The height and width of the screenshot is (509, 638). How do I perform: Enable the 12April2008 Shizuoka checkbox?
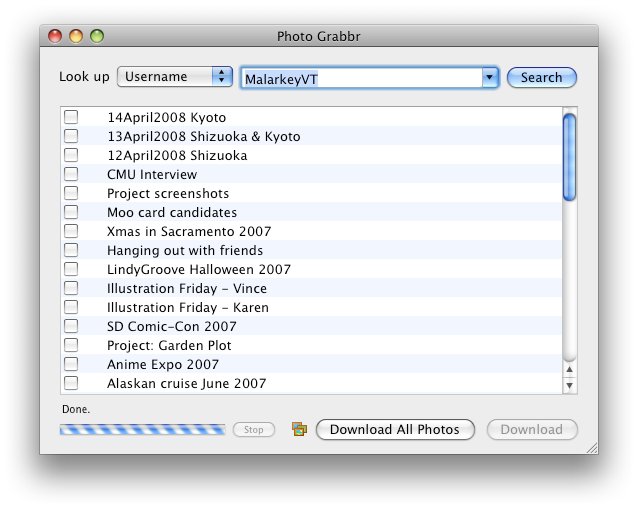tap(71, 155)
